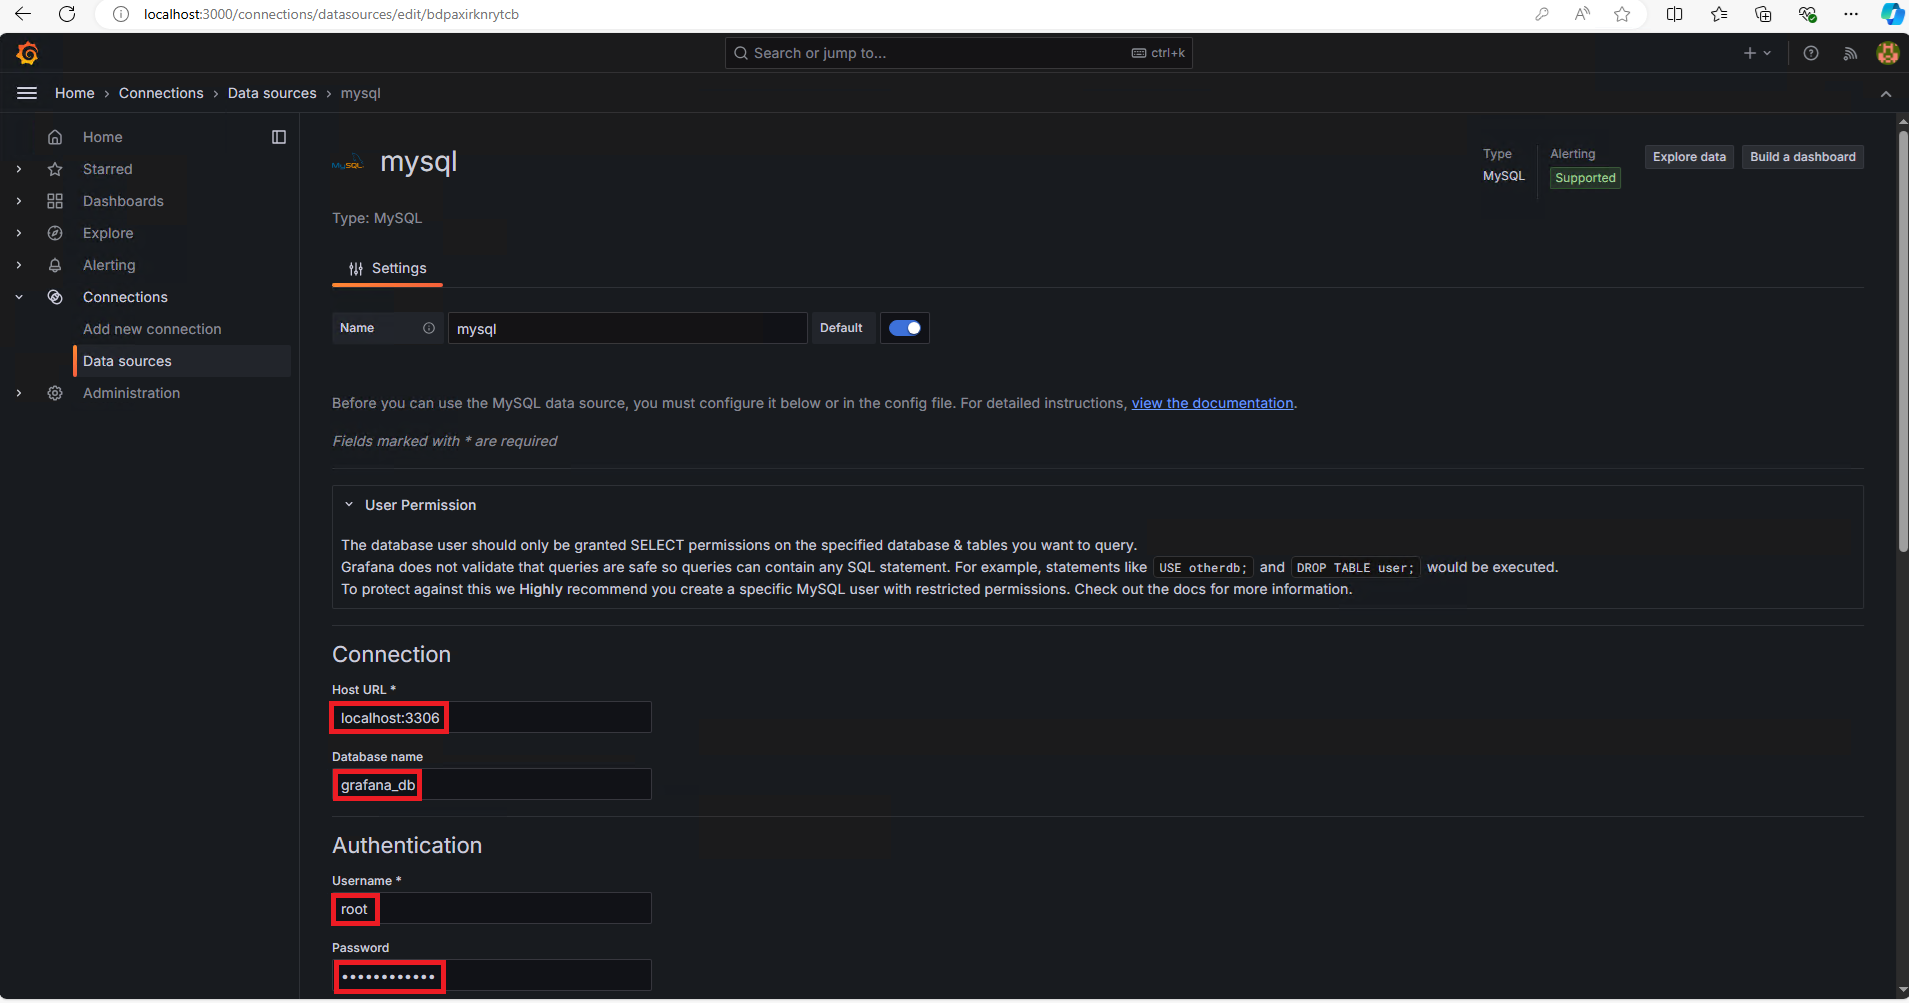Open Connections in sidebar menu
The image size is (1909, 1003).
click(125, 297)
